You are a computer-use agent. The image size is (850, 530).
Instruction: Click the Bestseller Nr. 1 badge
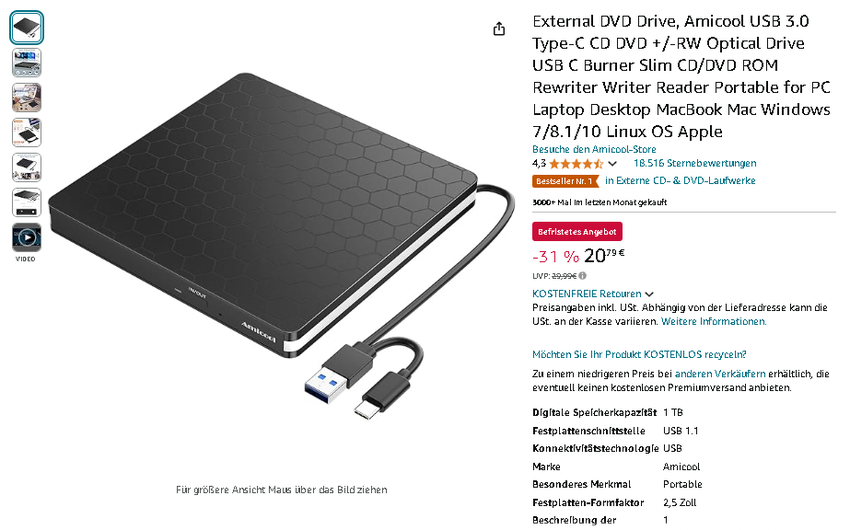[x=565, y=181]
